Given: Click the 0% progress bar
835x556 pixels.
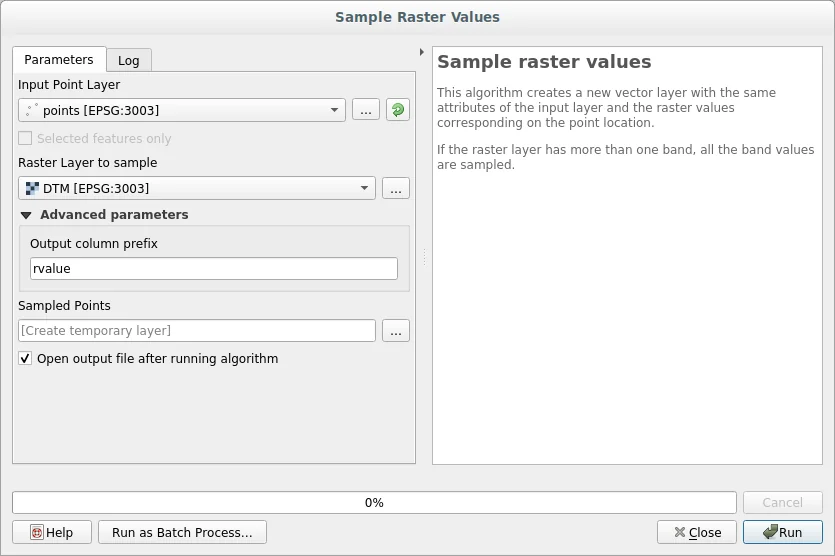Looking at the screenshot, I should pyautogui.click(x=374, y=503).
